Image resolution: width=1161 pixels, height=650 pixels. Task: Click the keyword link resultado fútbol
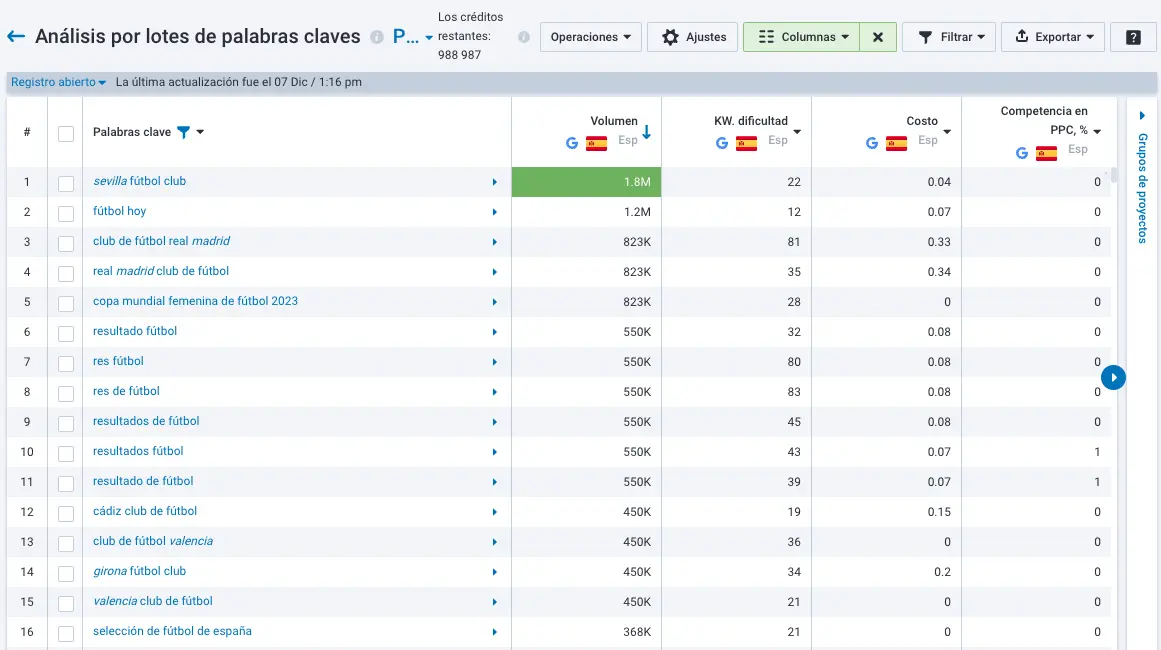[134, 332]
